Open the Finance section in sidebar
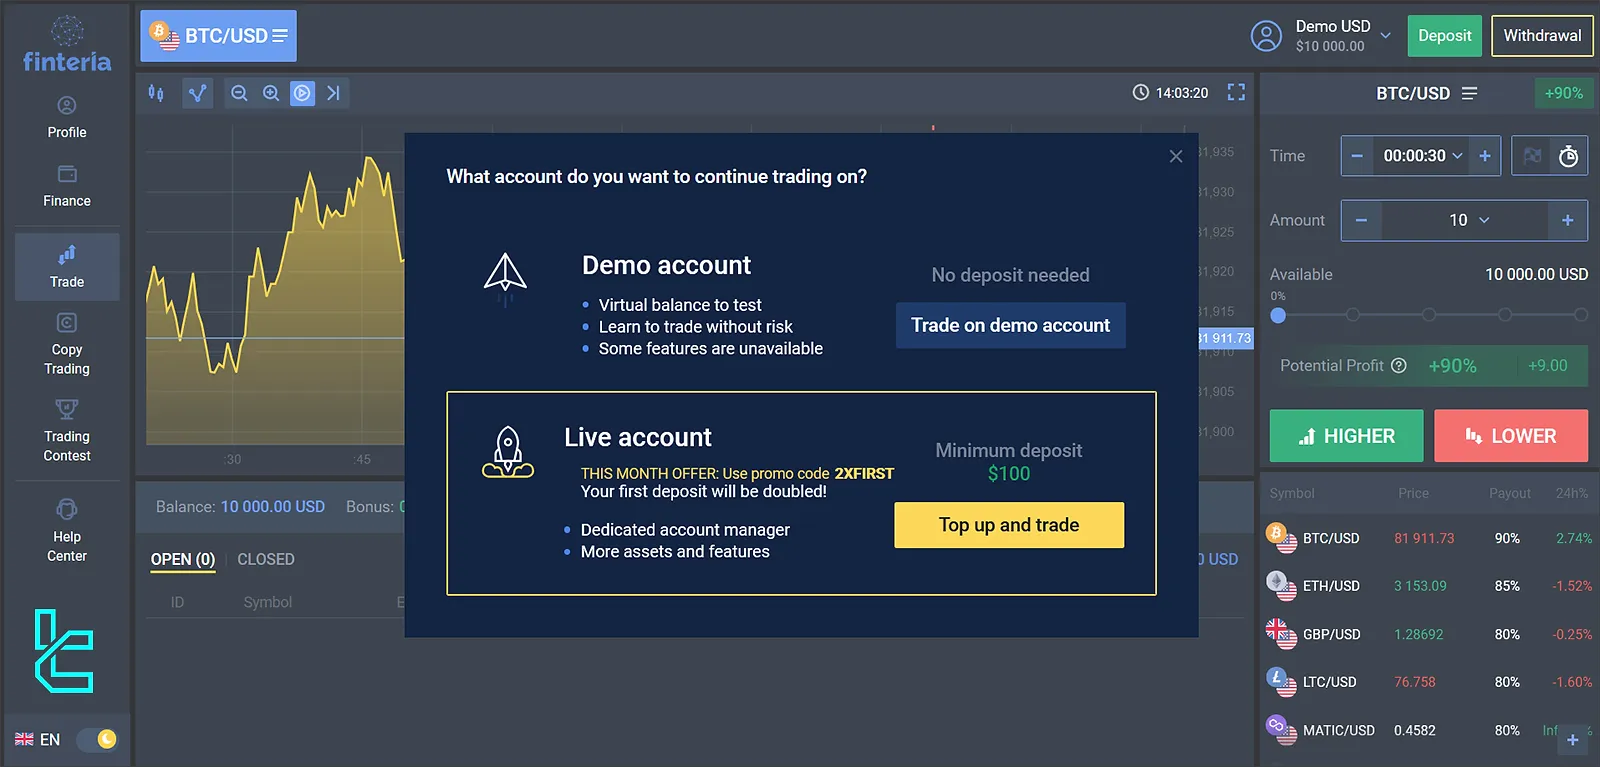This screenshot has height=767, width=1600. pos(67,186)
